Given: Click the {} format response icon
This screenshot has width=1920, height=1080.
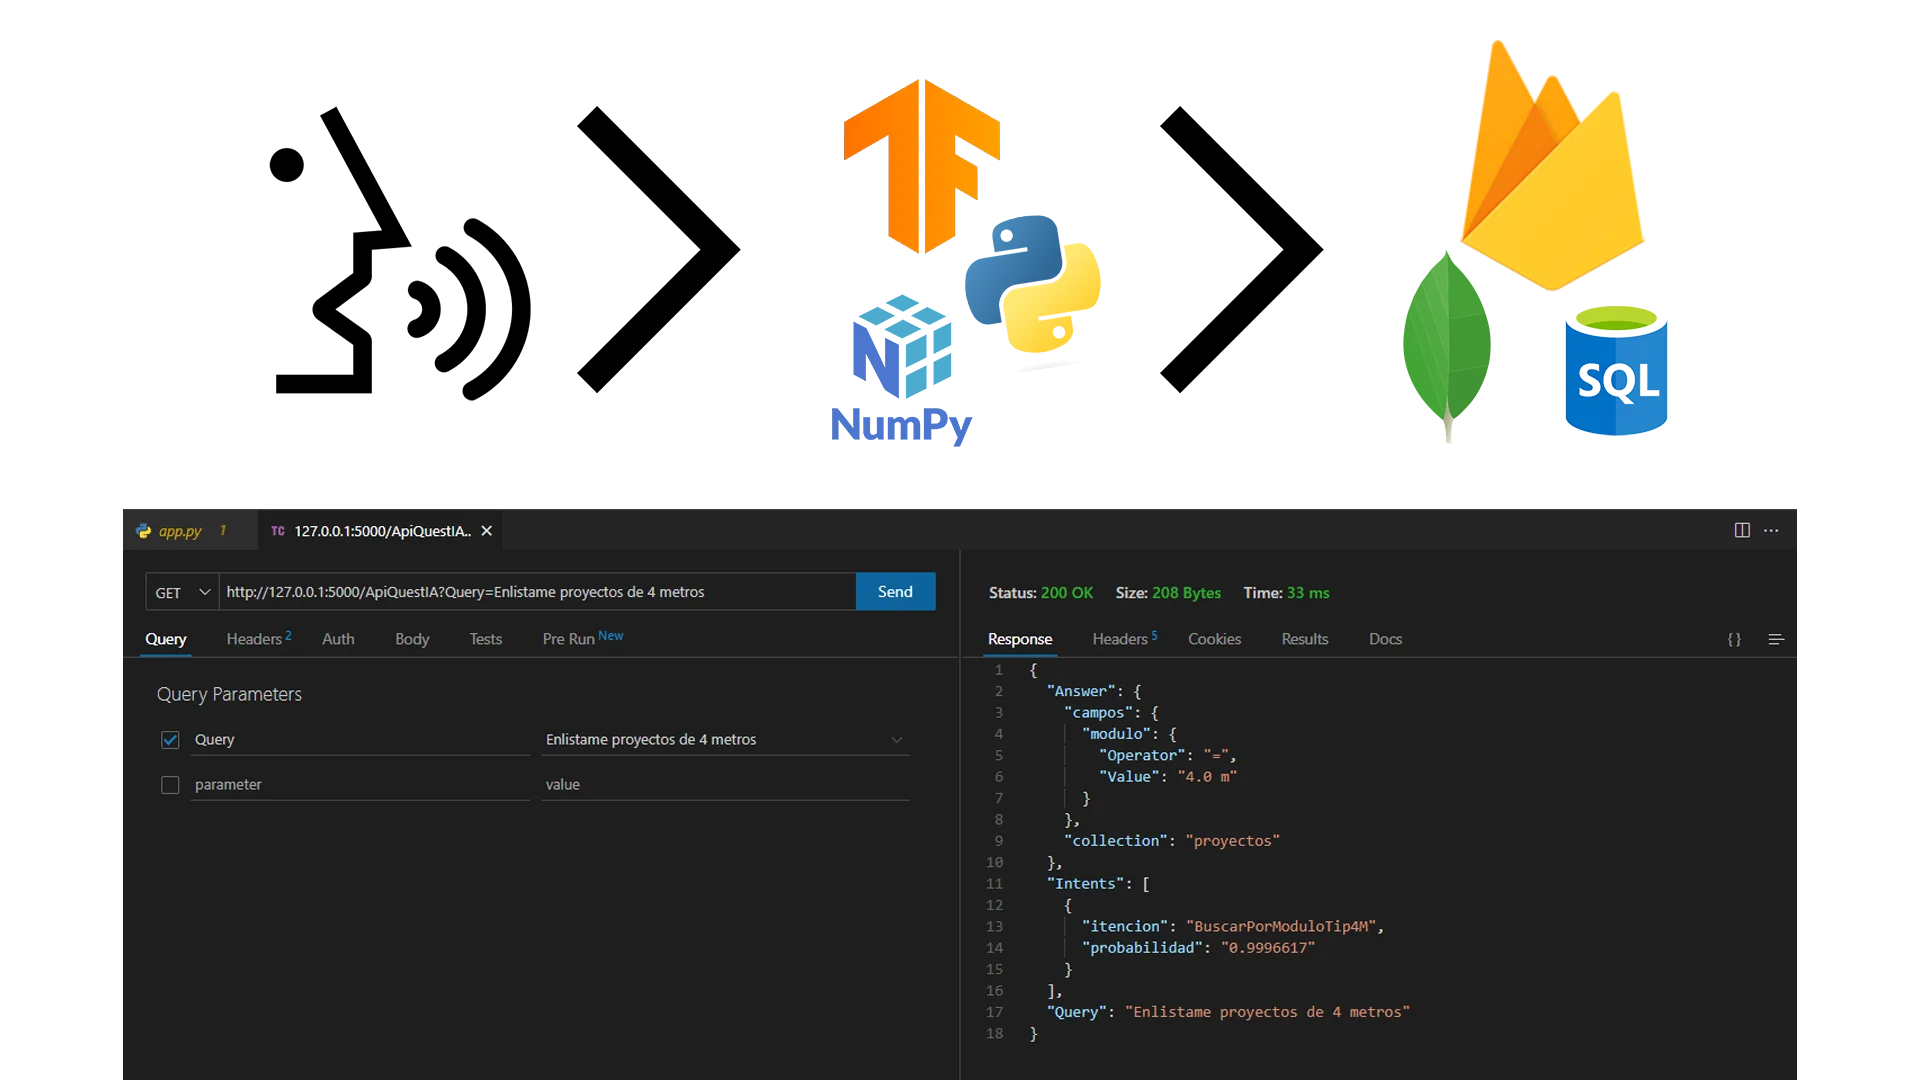Looking at the screenshot, I should pos(1733,639).
